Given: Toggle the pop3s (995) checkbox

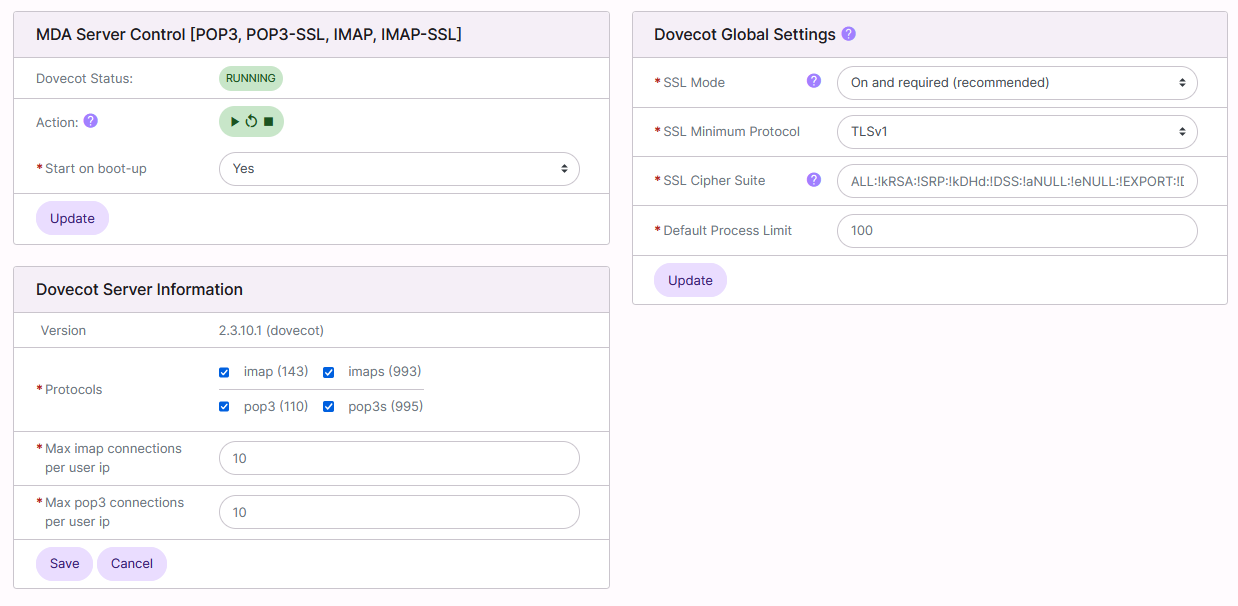Looking at the screenshot, I should point(329,407).
